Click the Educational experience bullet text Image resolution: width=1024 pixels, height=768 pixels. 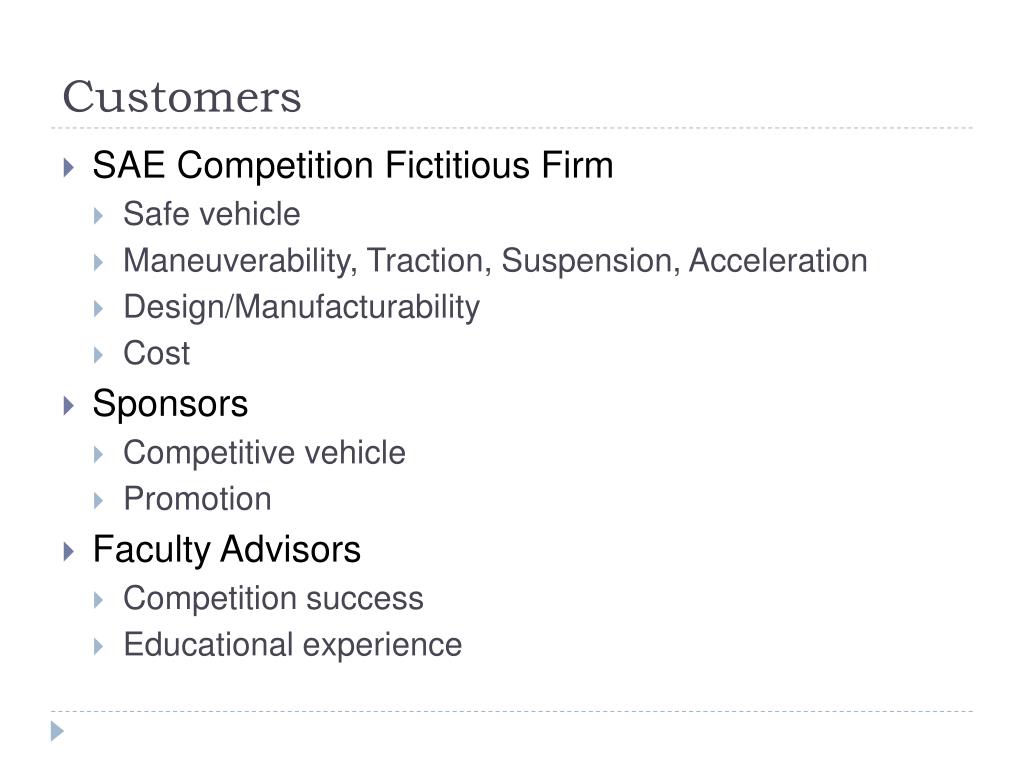(x=293, y=645)
